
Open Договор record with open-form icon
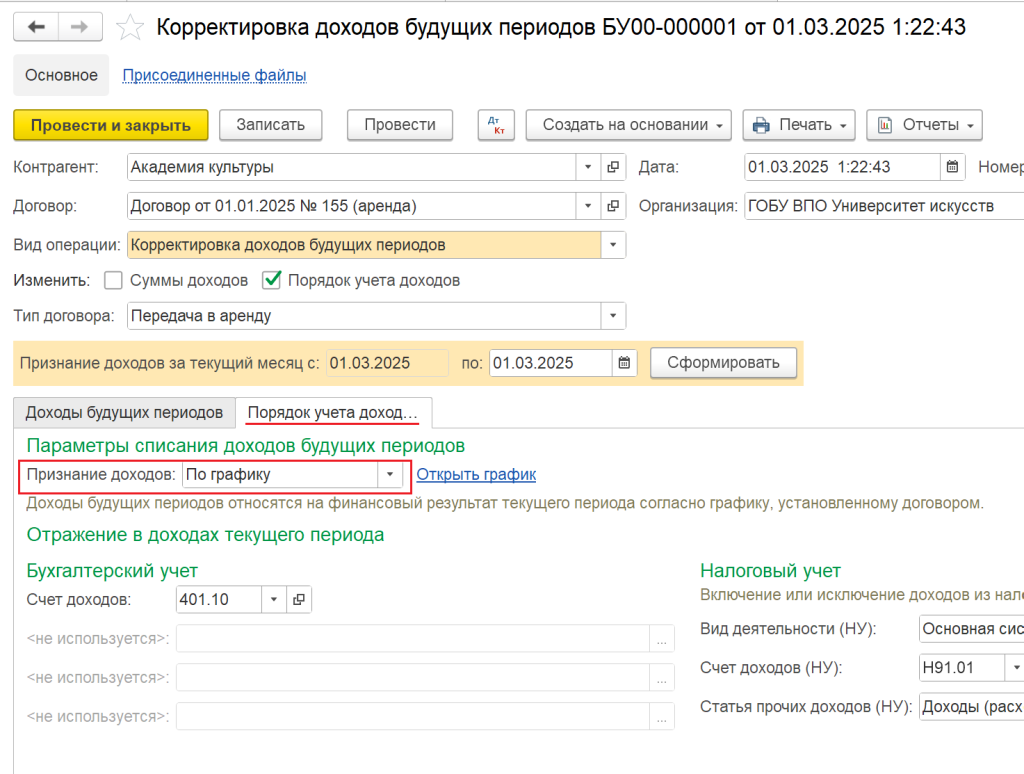[613, 206]
